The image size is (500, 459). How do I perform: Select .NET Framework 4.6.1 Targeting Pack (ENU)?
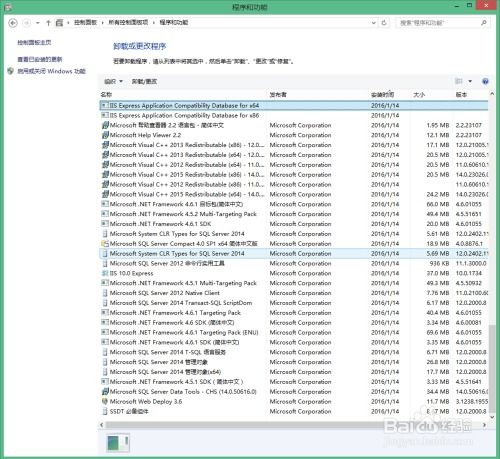click(294, 332)
